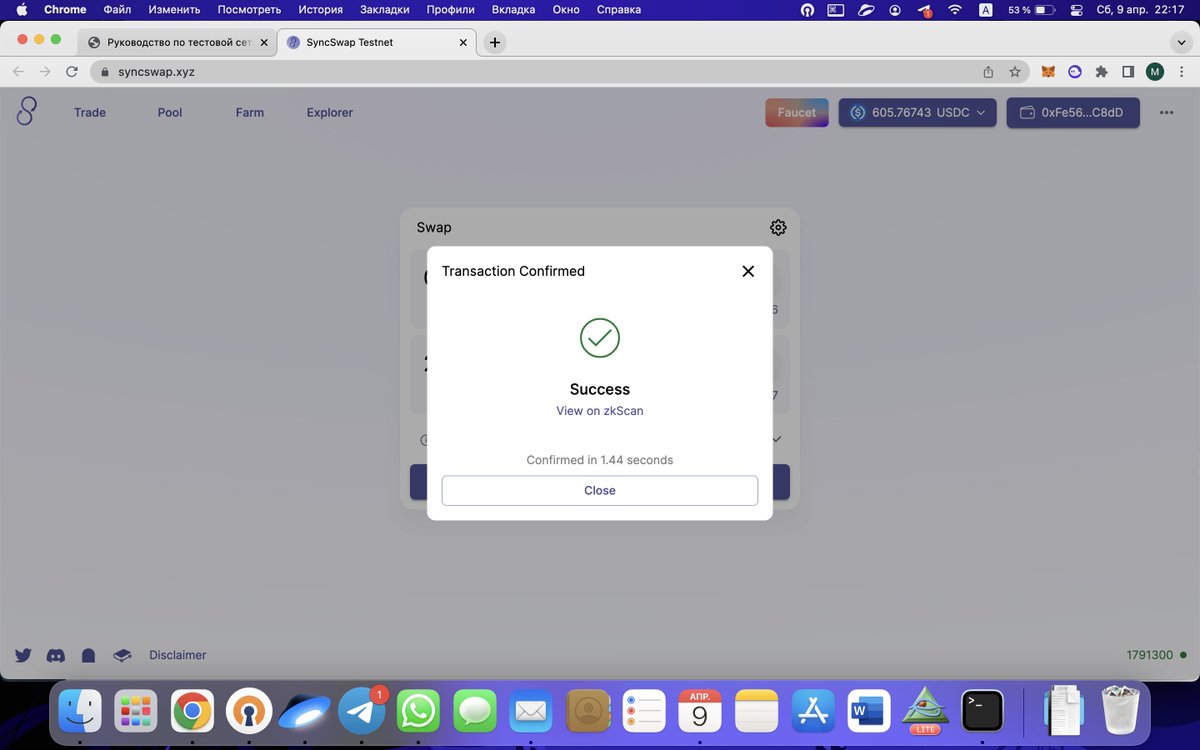Share this page via share icon

[x=988, y=72]
